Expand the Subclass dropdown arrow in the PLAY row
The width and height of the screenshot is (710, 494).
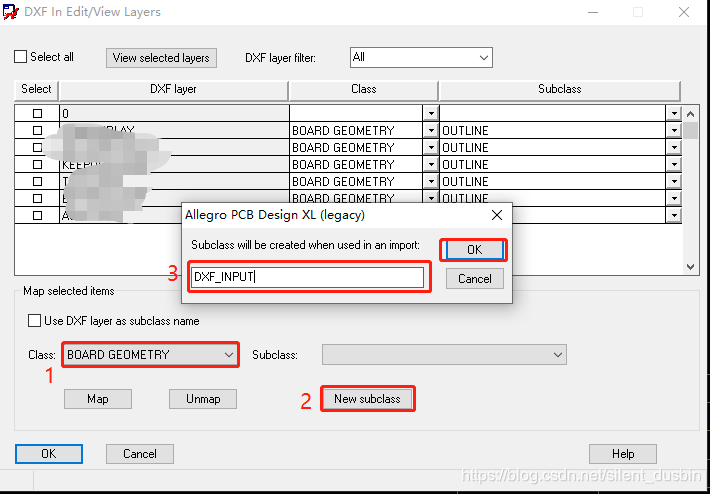pyautogui.click(x=674, y=130)
